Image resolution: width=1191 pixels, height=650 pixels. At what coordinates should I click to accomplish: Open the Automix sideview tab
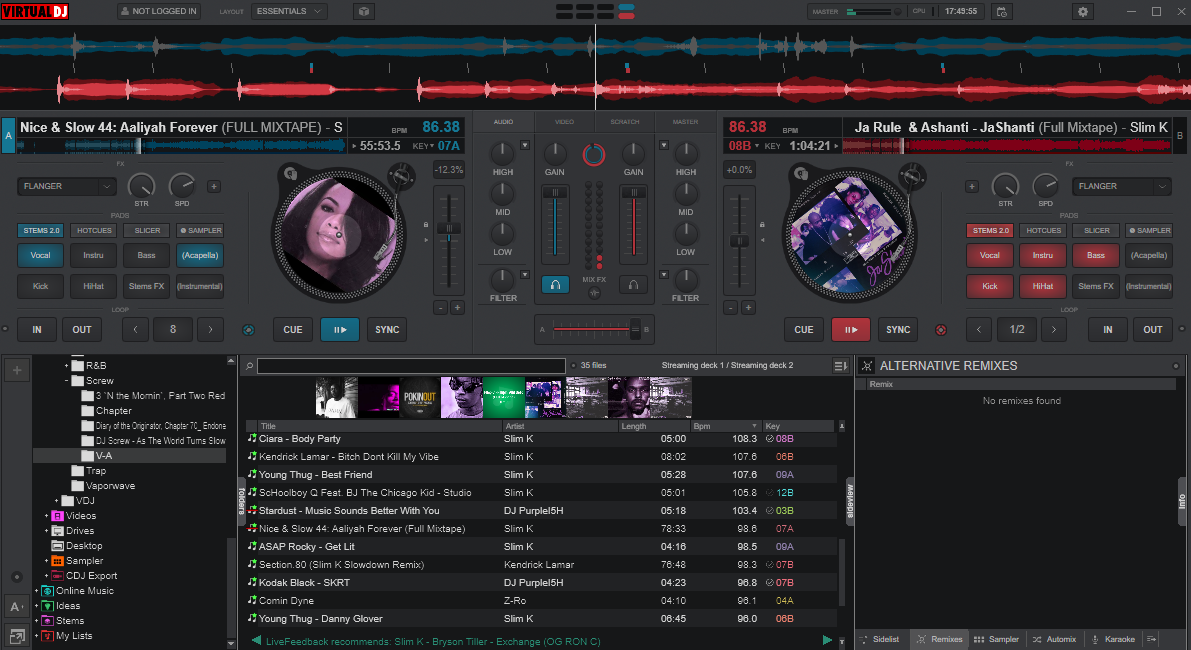1054,639
